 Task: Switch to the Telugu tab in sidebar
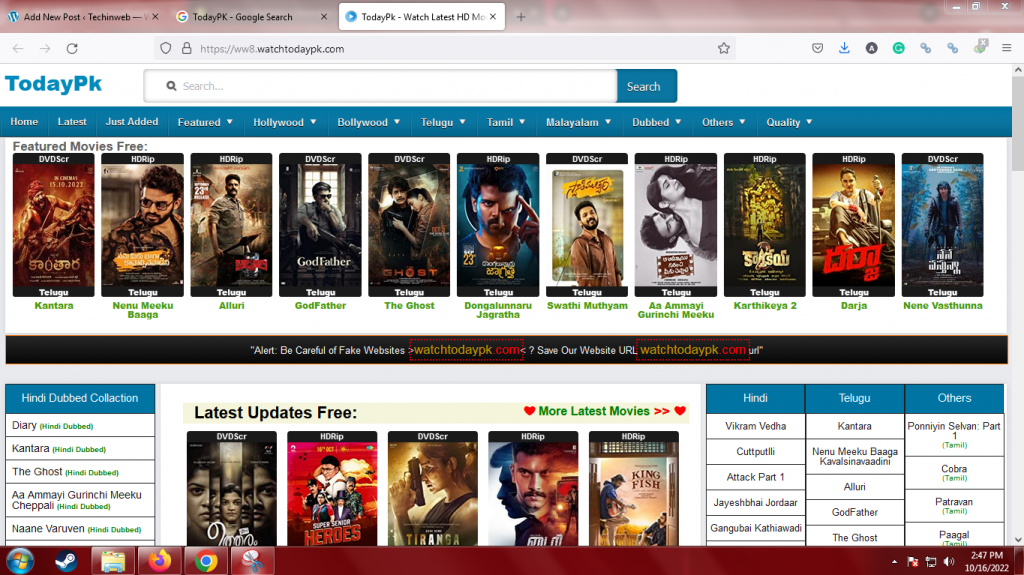coord(854,398)
